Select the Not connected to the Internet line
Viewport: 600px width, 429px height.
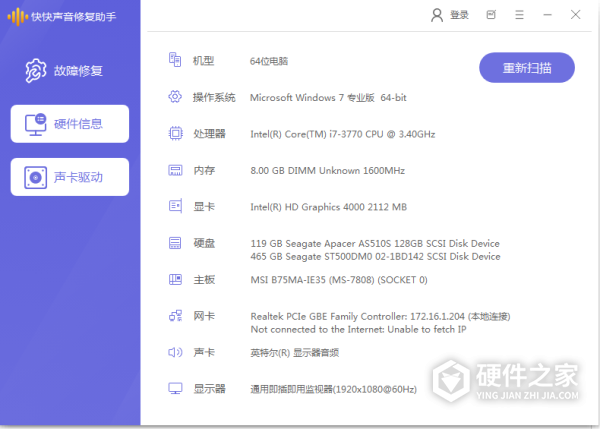[358, 329]
